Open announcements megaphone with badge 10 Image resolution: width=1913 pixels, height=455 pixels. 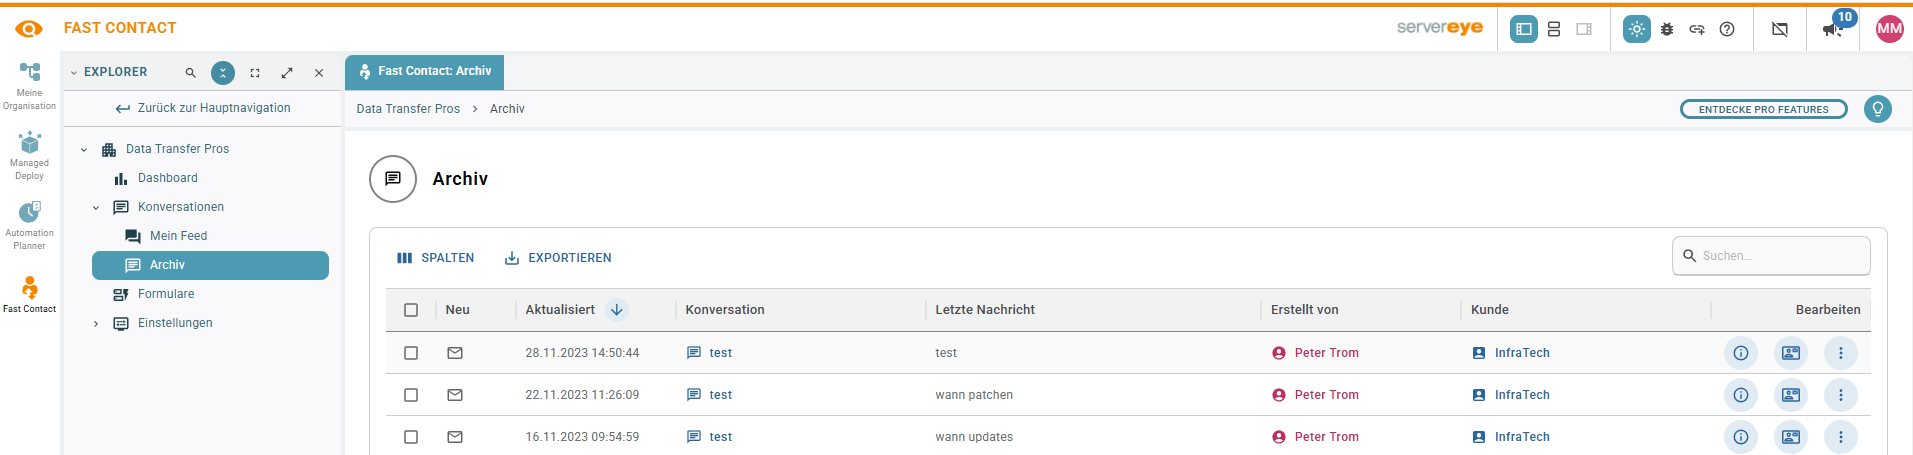pos(1834,27)
